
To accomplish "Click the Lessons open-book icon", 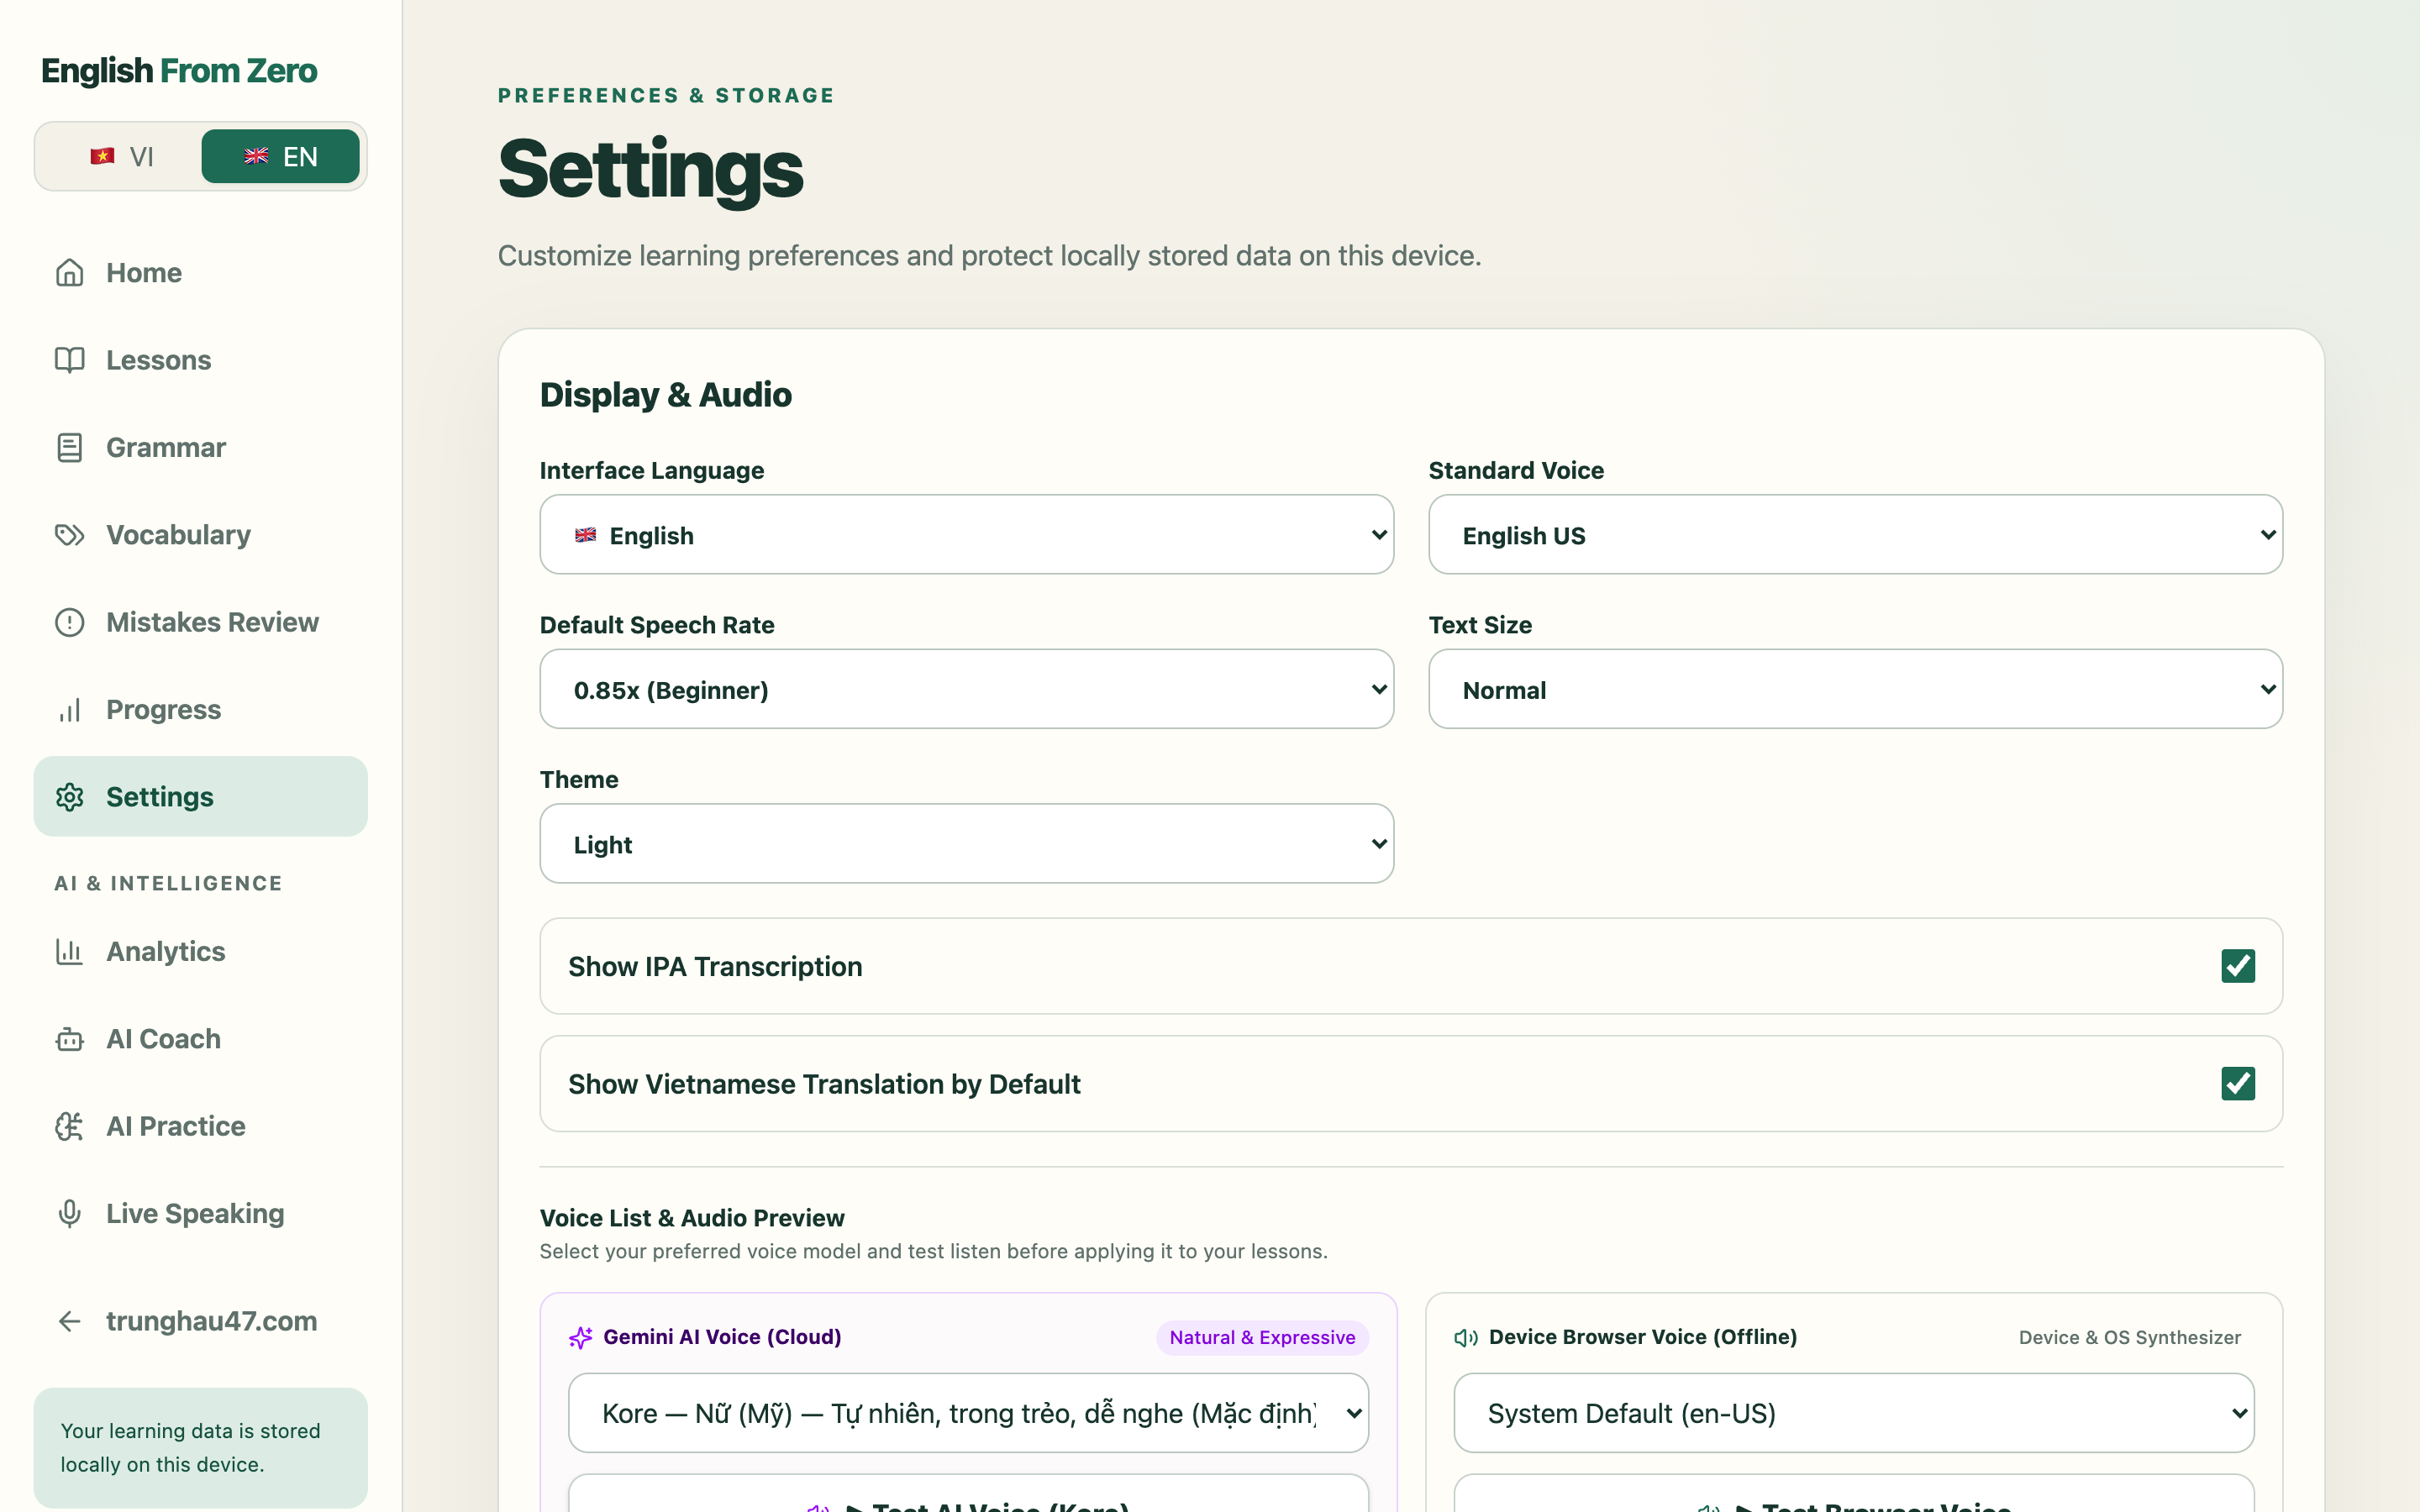I will [x=69, y=360].
